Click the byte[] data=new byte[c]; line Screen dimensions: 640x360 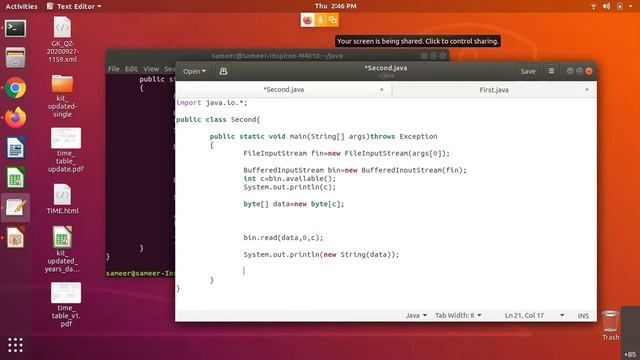[293, 204]
